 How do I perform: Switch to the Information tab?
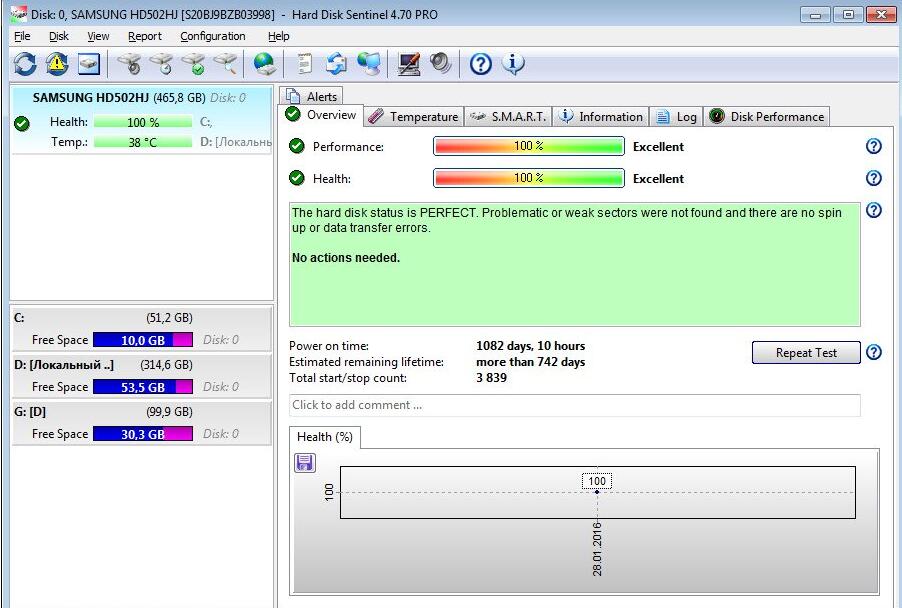pyautogui.click(x=601, y=117)
